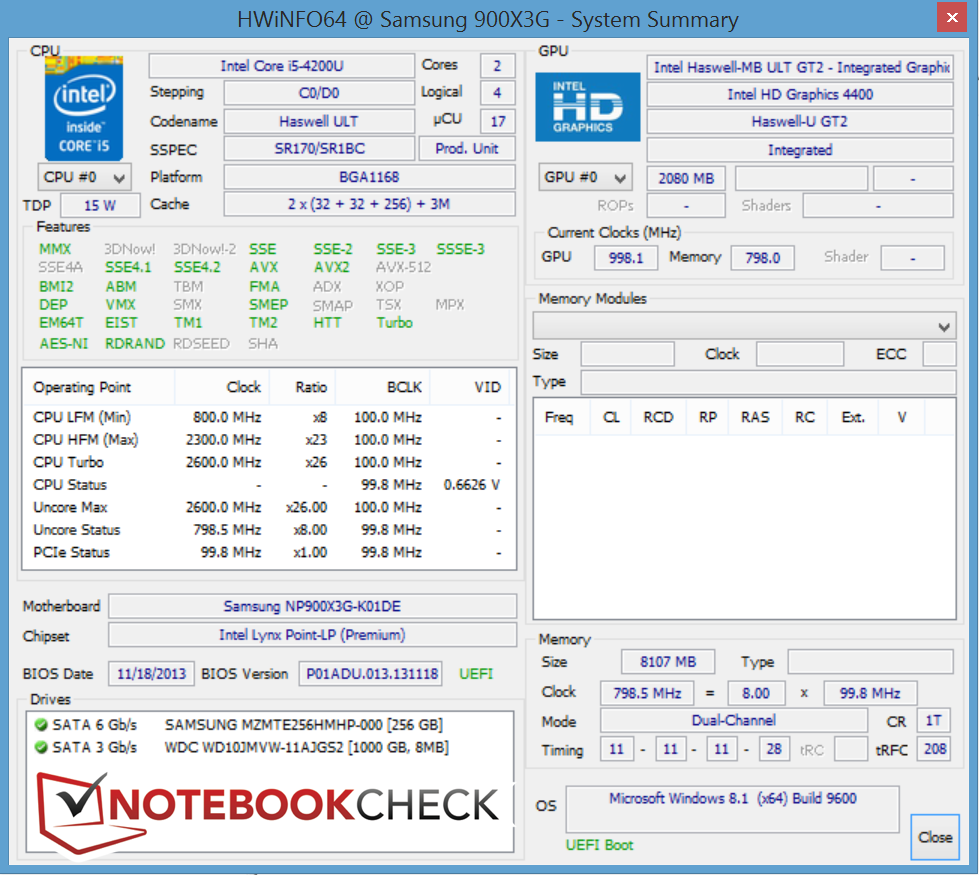Click the TDP 15 W field
The image size is (979, 875).
100,205
